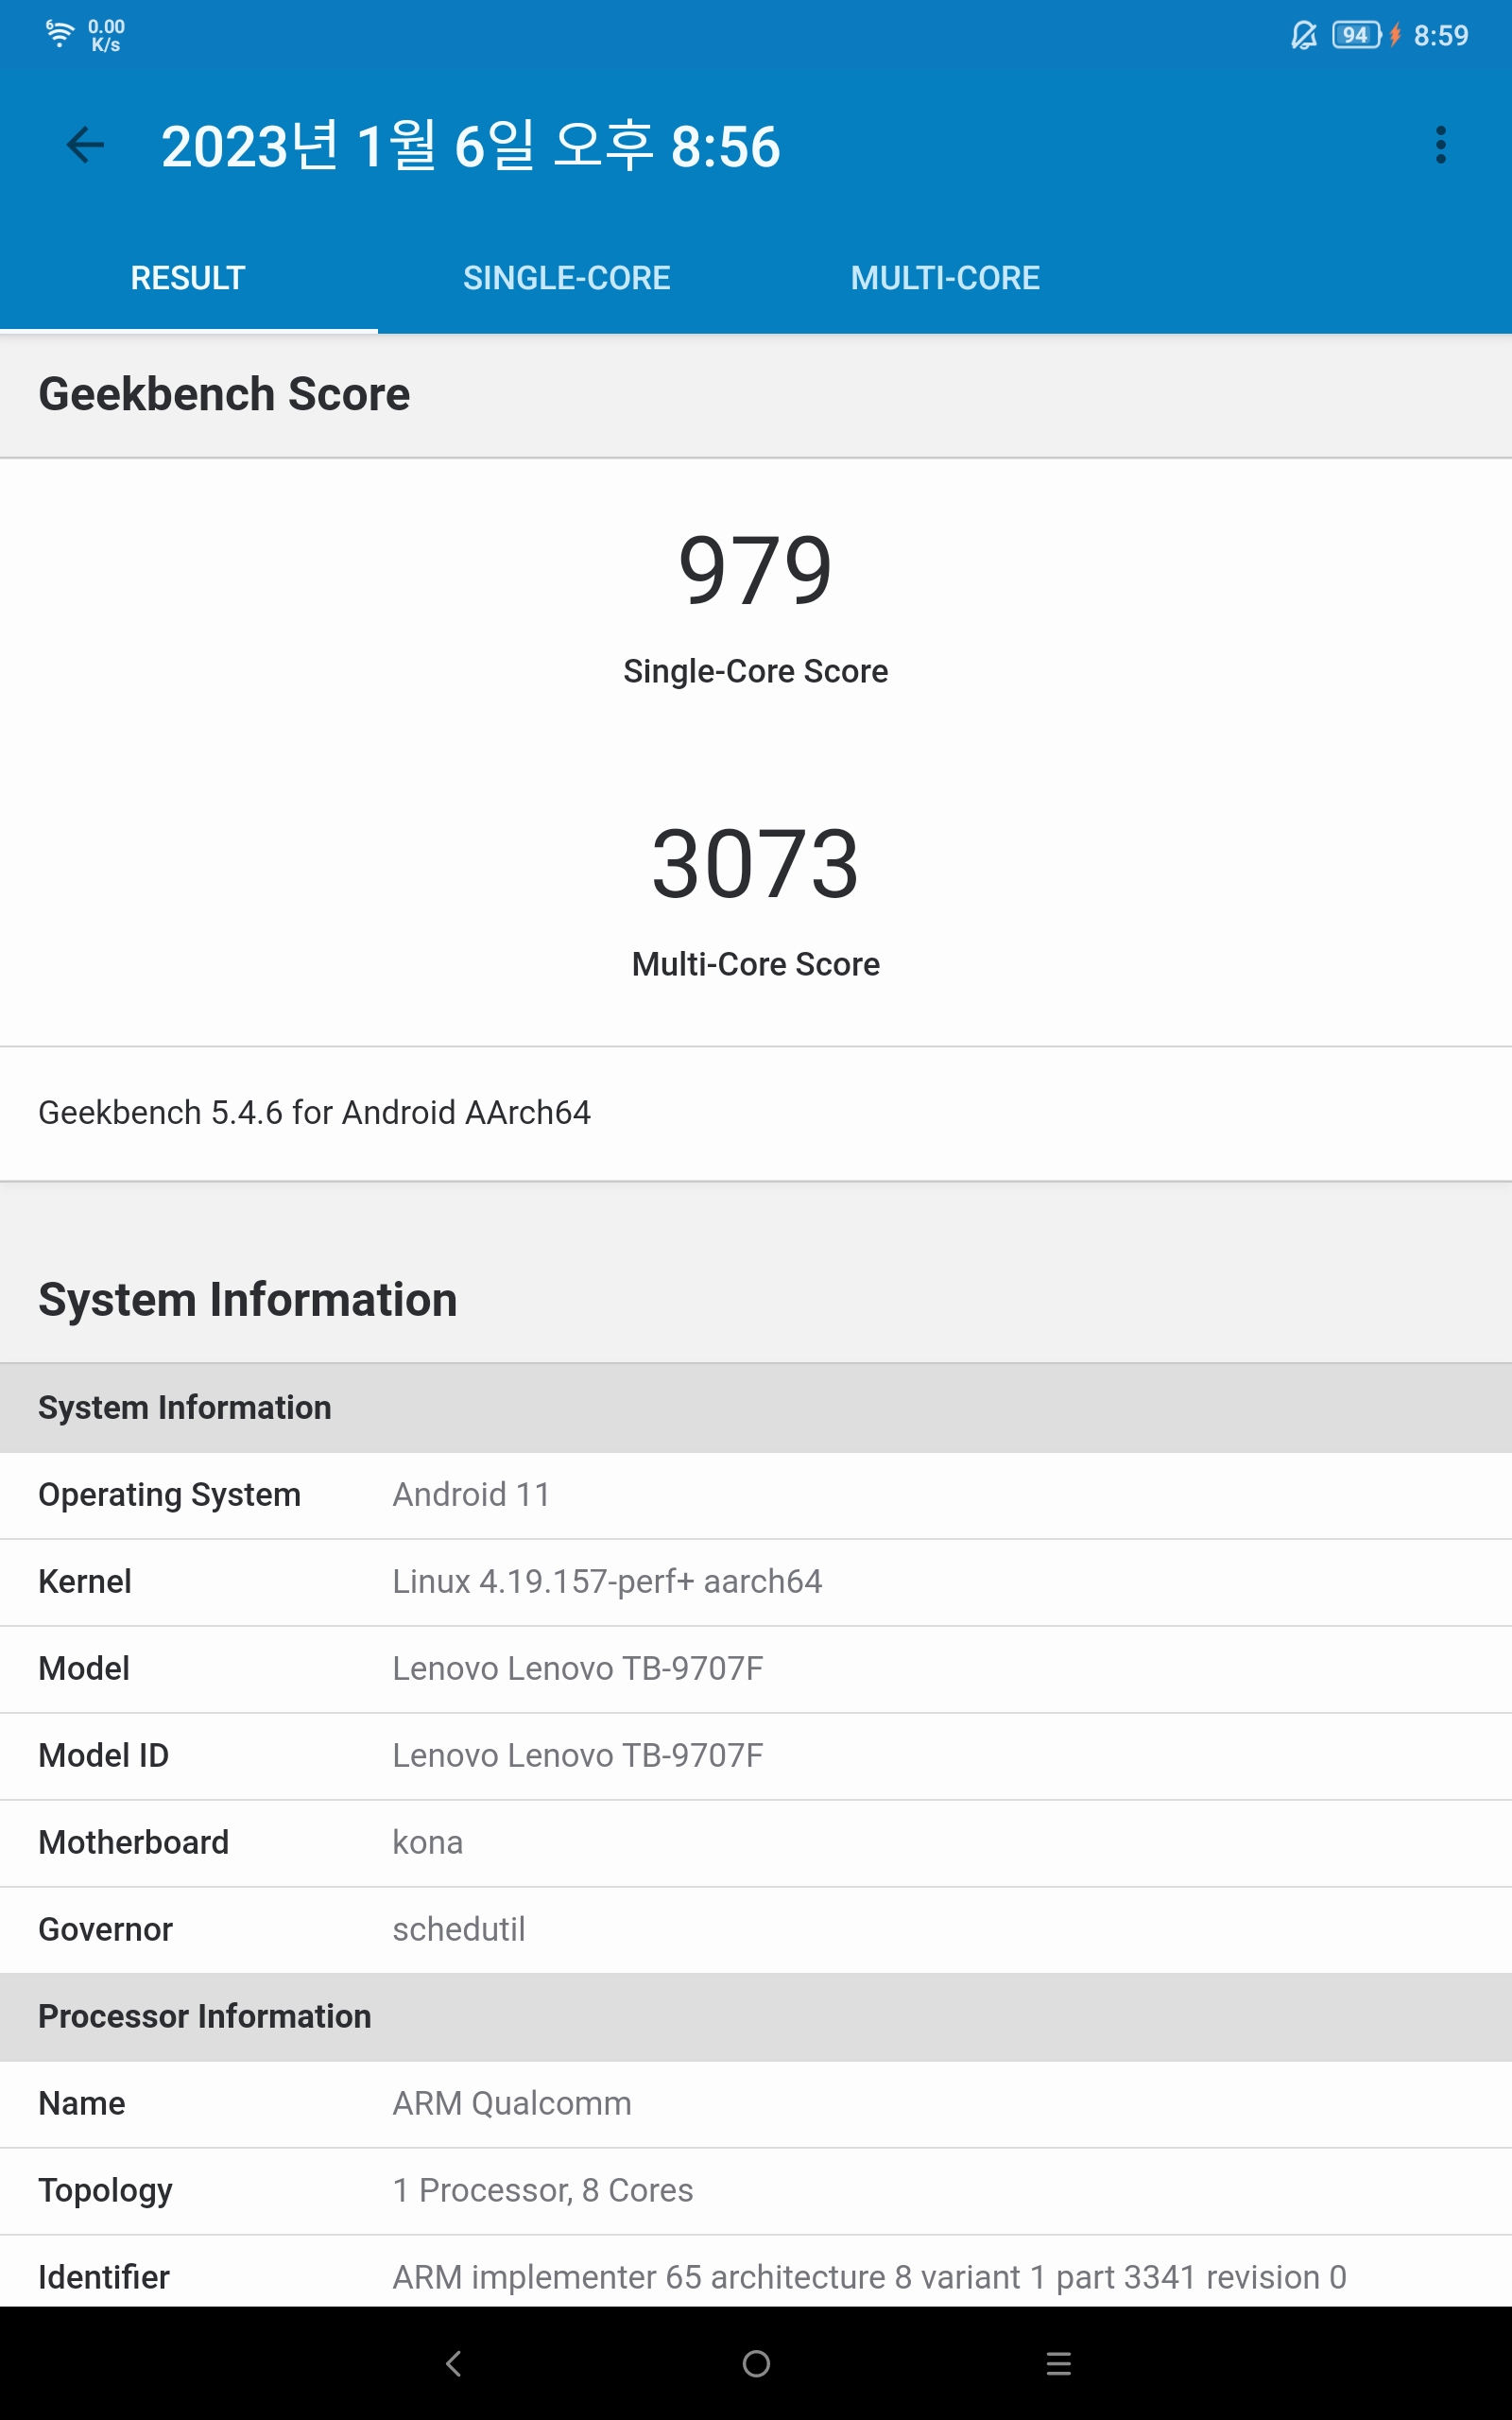The image size is (1512, 2420).
Task: Tap the 3073 multi-core score value
Action: coord(756,864)
